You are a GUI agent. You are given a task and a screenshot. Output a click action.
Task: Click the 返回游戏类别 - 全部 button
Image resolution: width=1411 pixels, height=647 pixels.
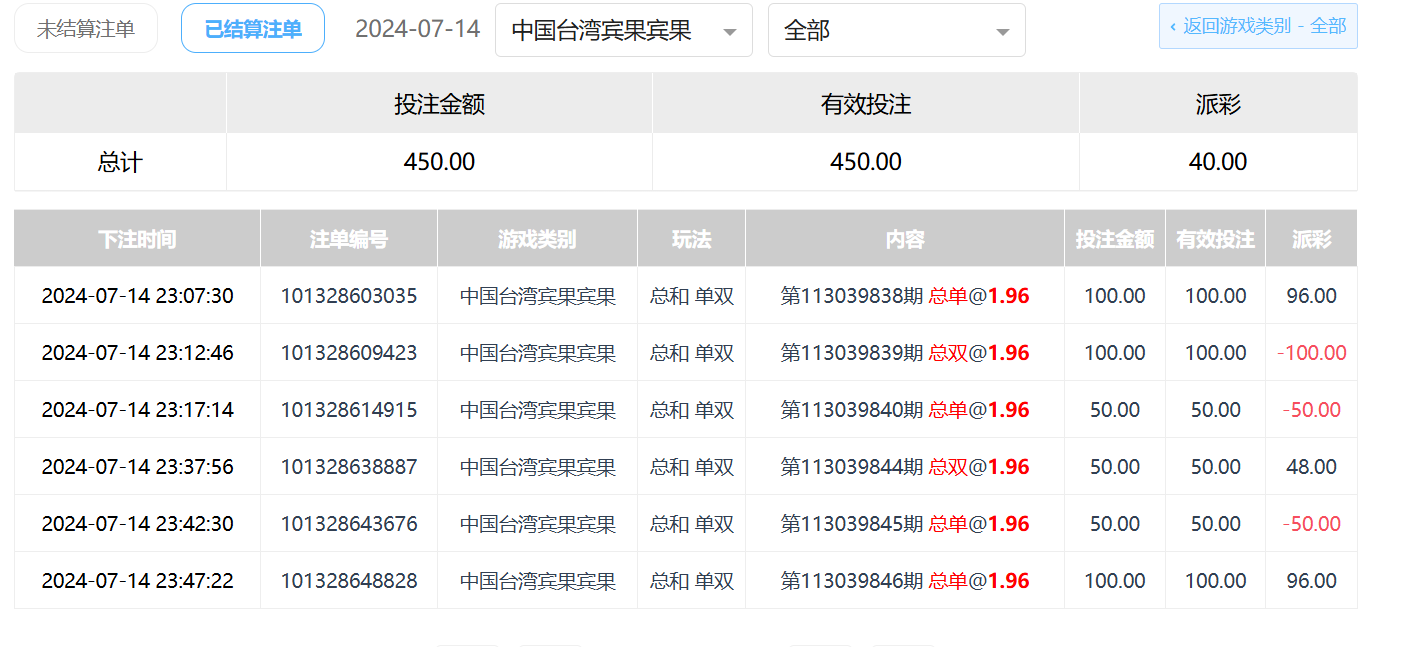pyautogui.click(x=1258, y=27)
